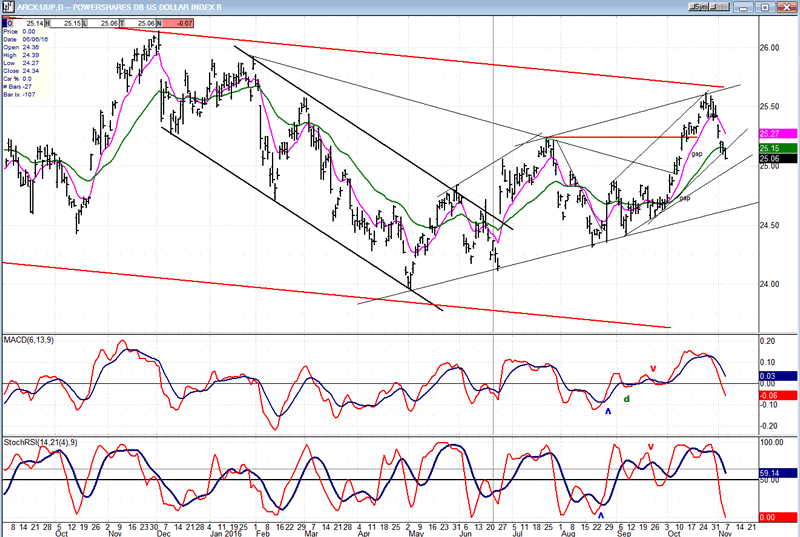Click the red 'v' marker in StochRSI panel
The height and width of the screenshot is (537, 800).
652,446
